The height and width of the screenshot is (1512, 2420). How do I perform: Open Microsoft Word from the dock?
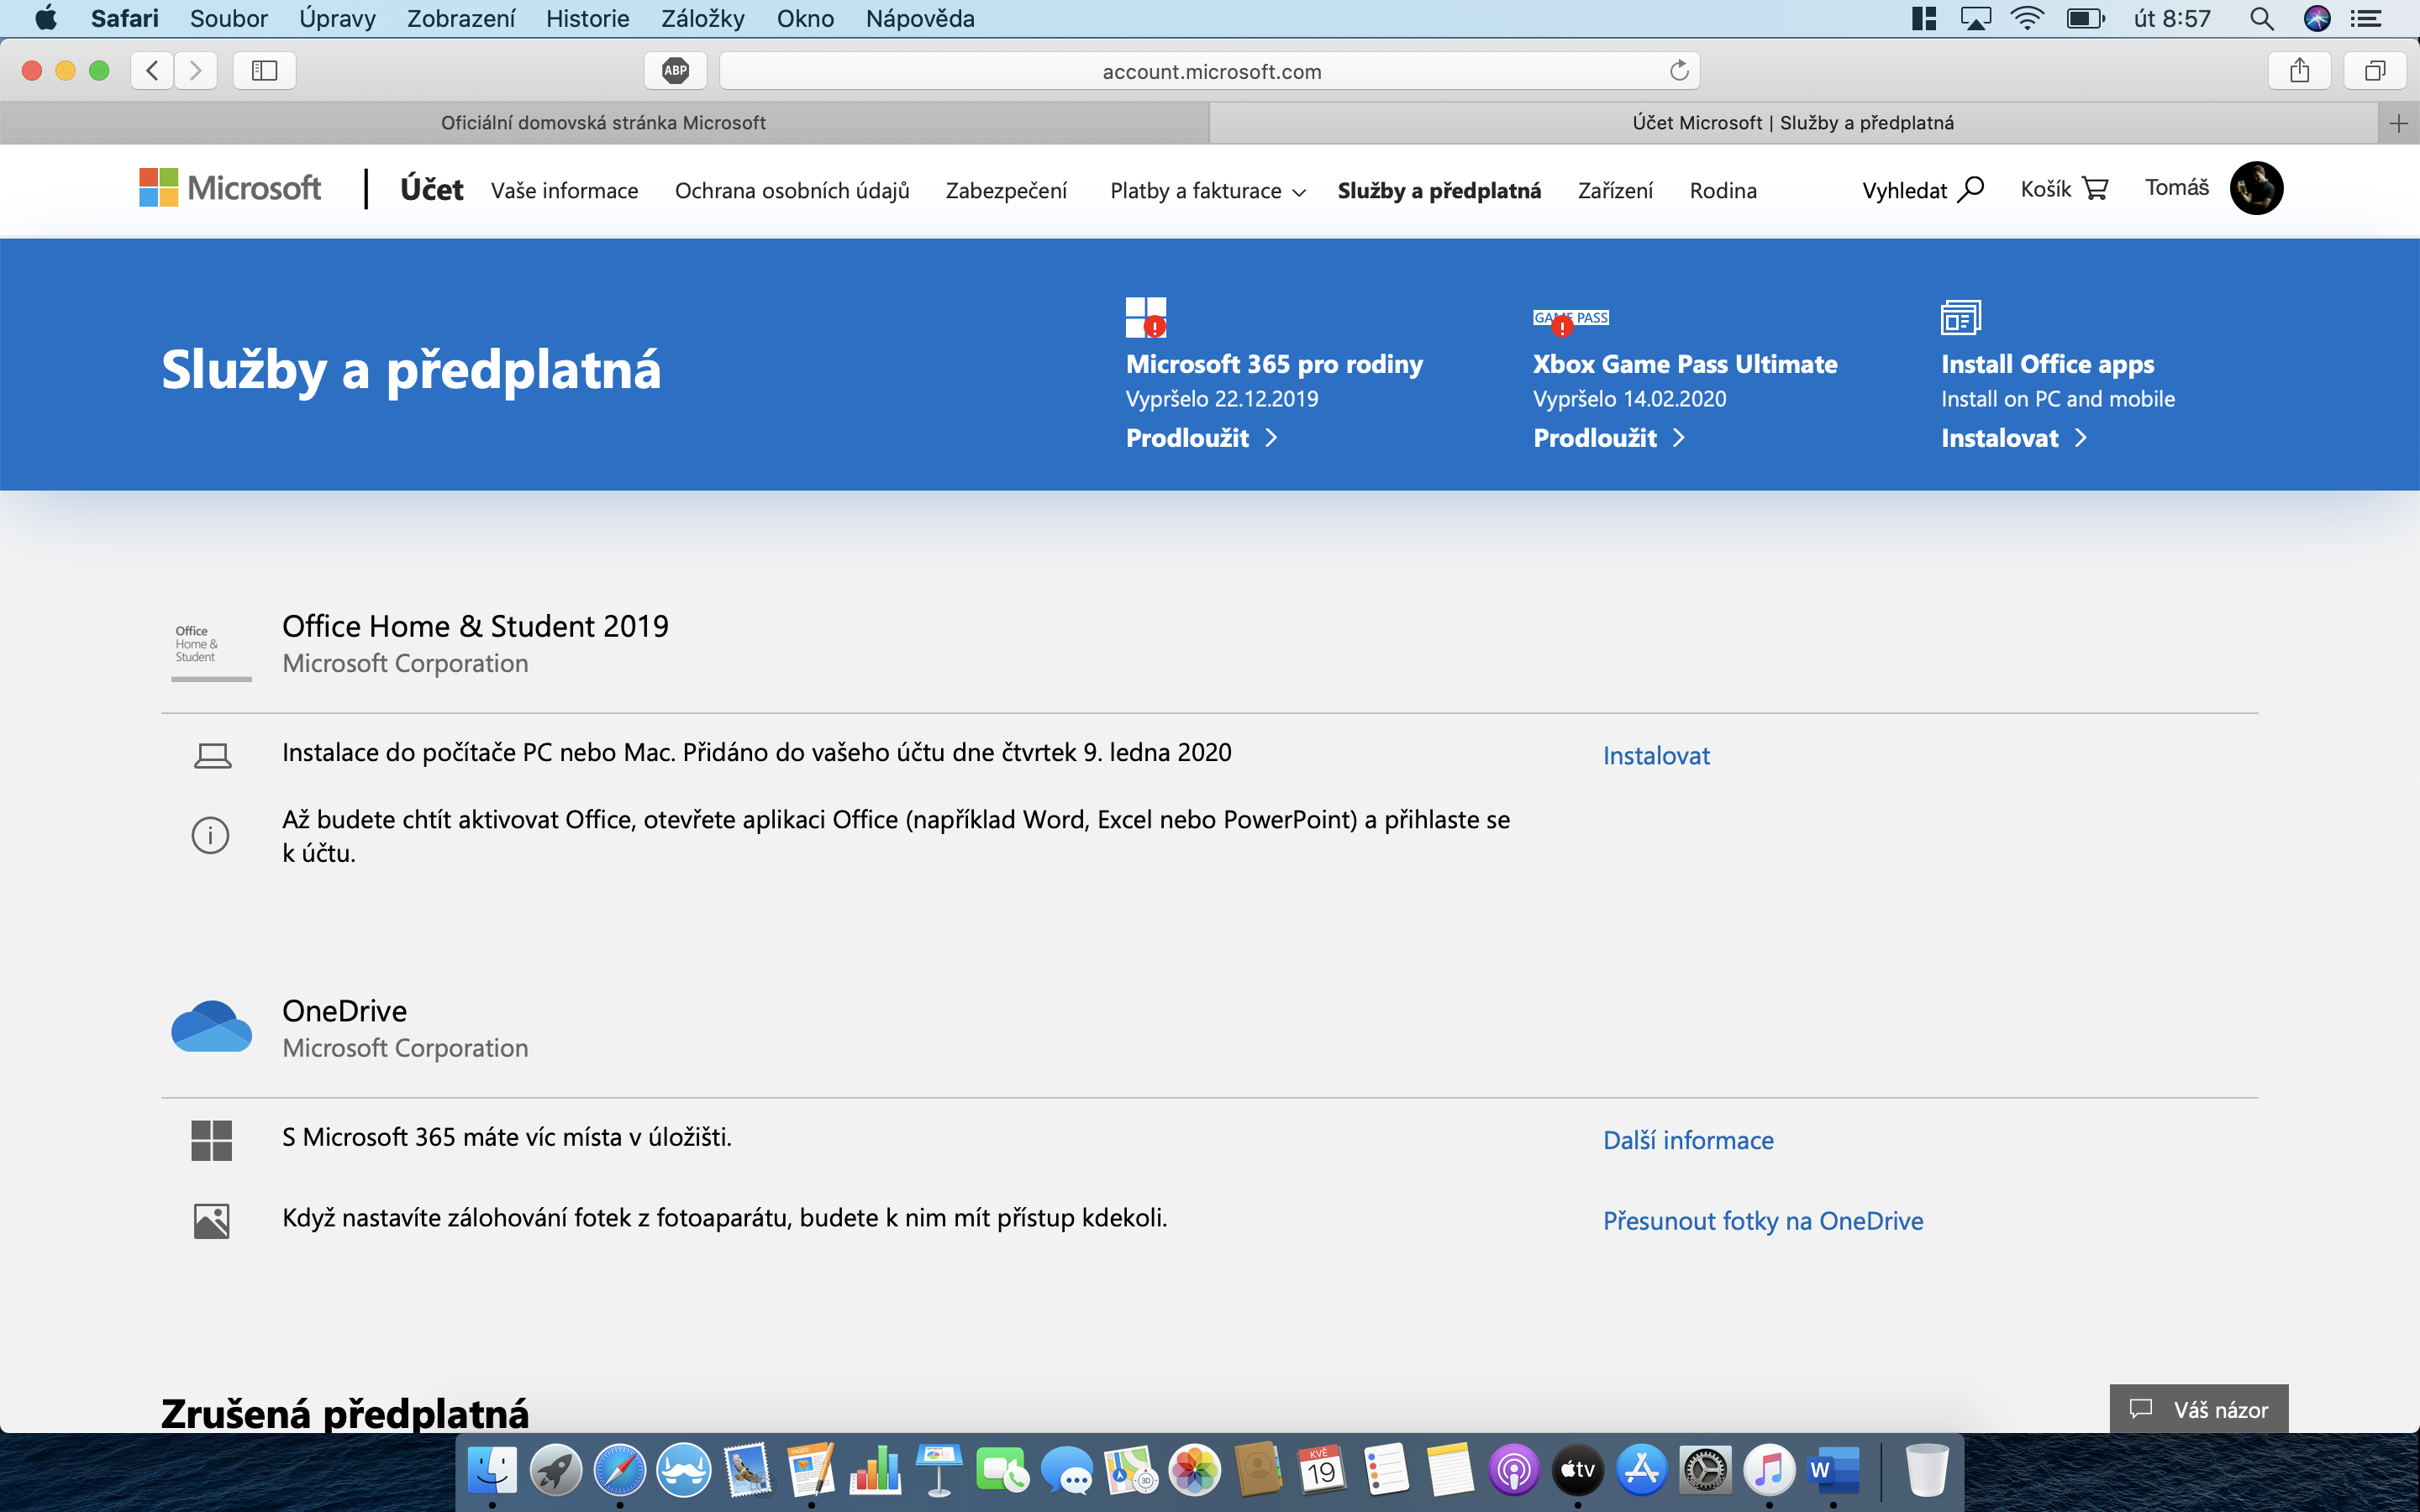pos(1833,1469)
